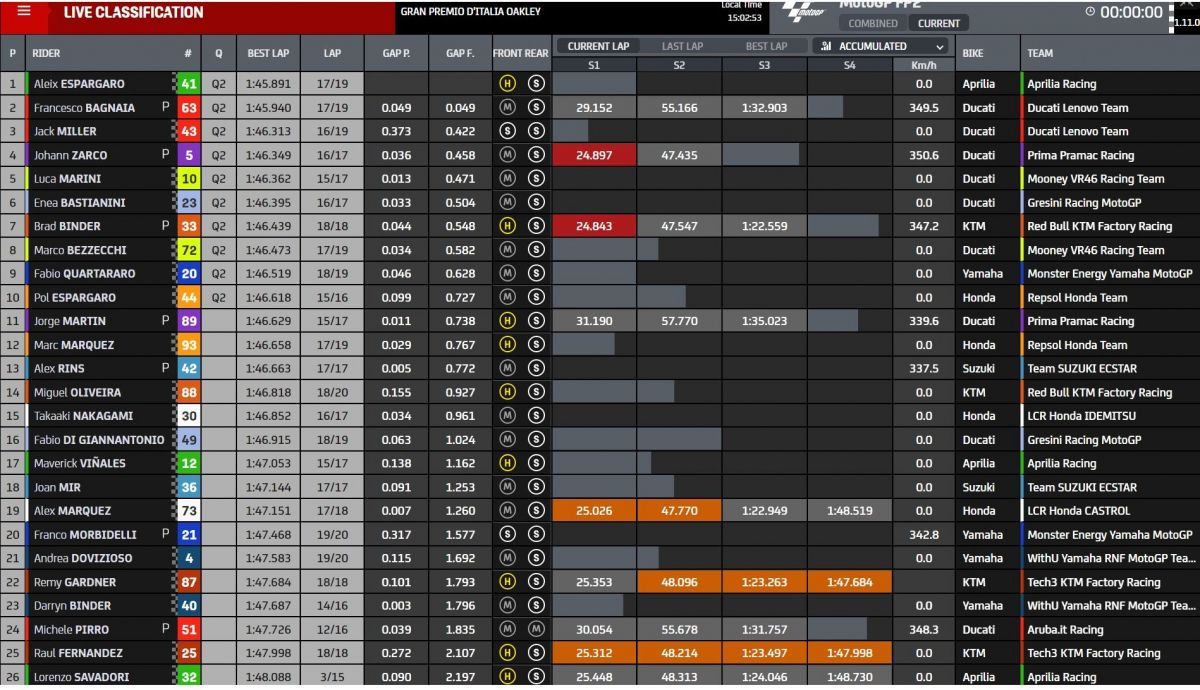The image size is (1200, 690).
Task: Click the session clock icon
Action: [x=1090, y=12]
